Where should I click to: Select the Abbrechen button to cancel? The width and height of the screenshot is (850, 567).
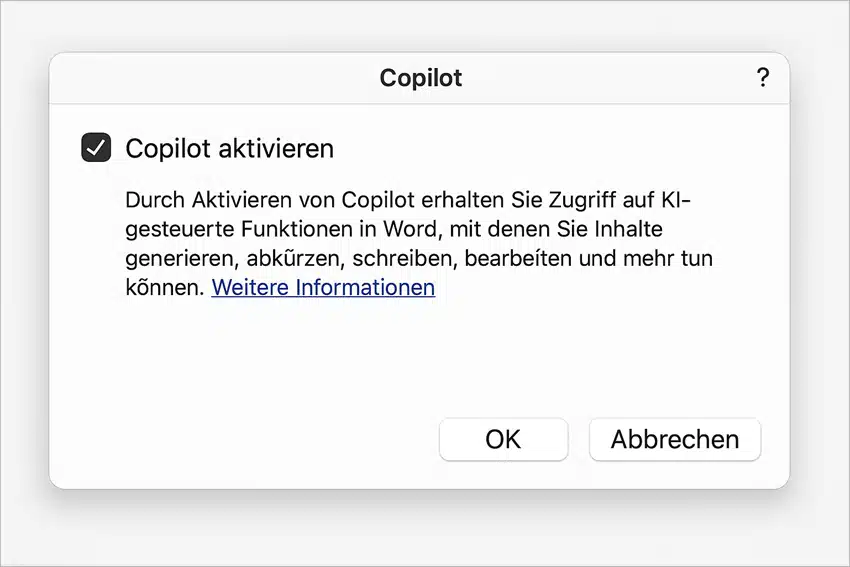coord(675,440)
